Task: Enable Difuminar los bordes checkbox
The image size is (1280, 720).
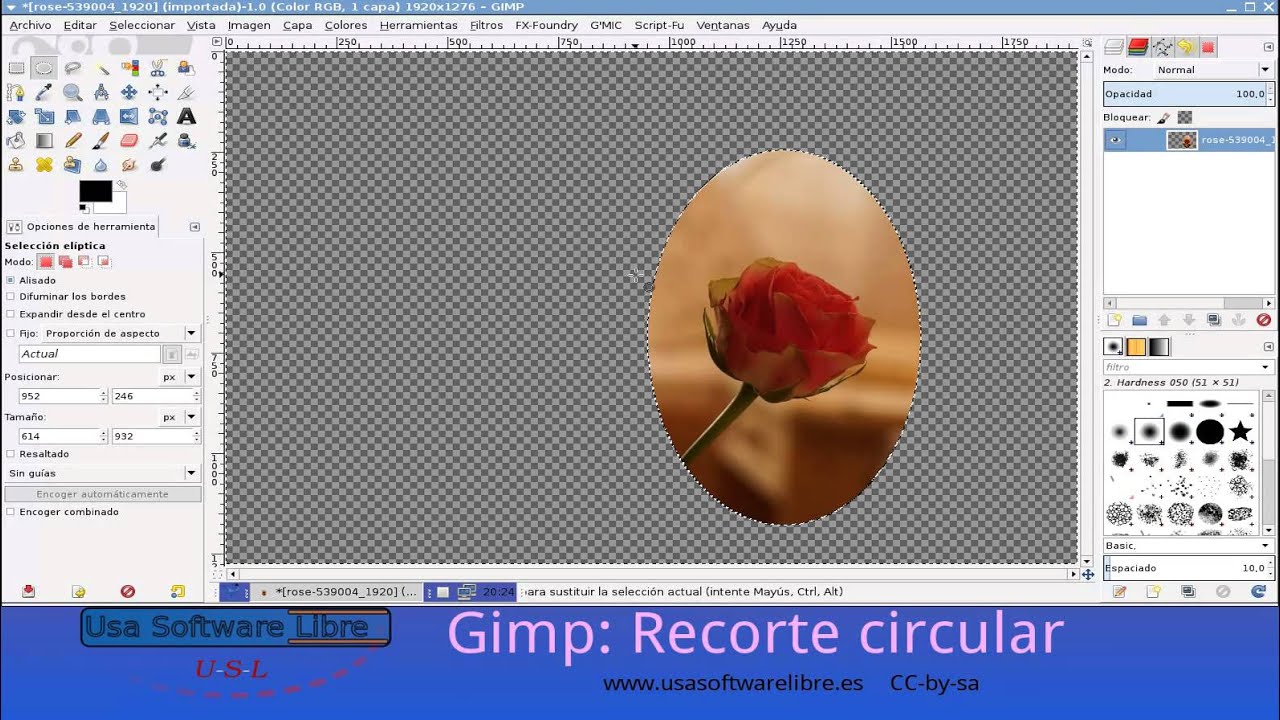Action: (11, 297)
